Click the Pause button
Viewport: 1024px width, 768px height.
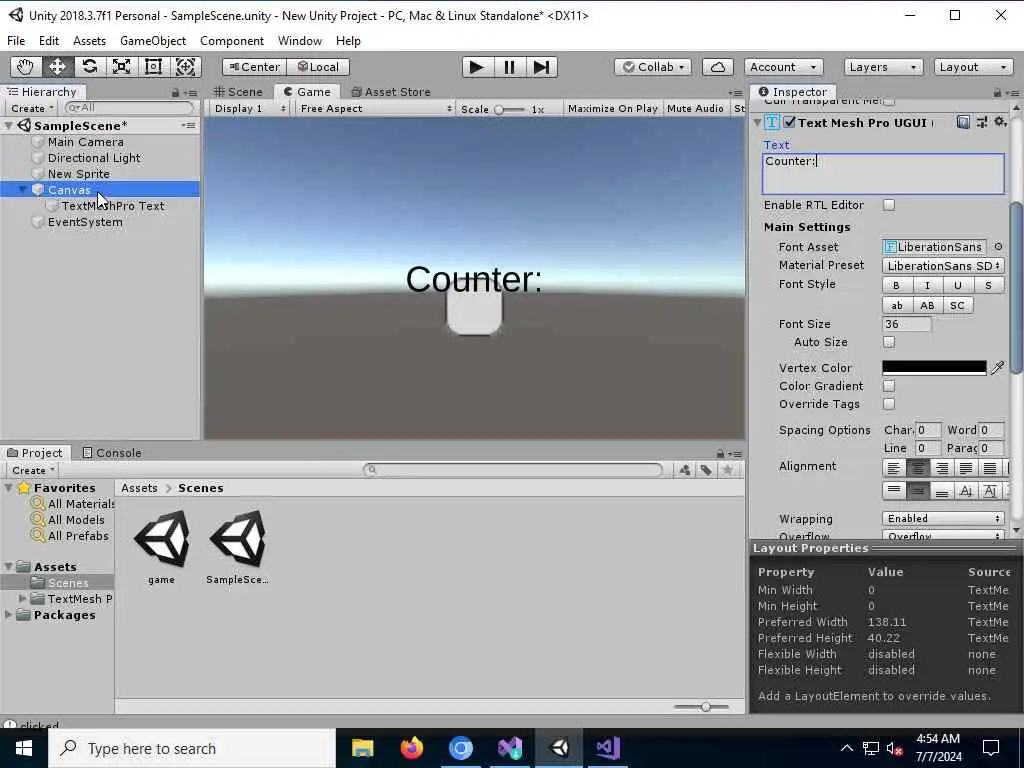[509, 67]
